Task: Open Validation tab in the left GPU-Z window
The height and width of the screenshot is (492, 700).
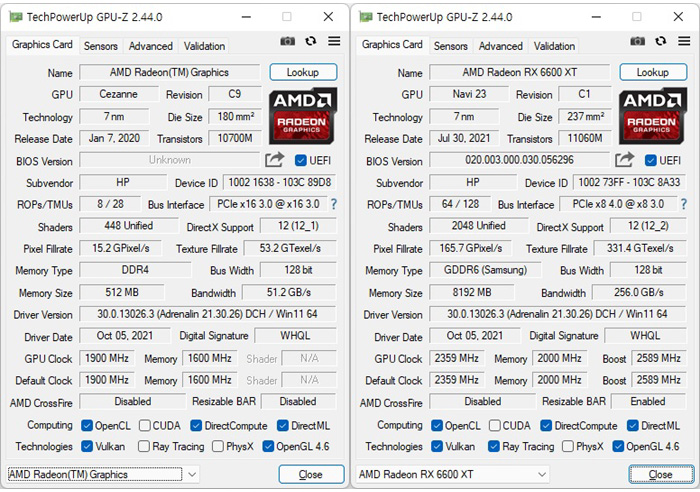Action: coord(204,46)
